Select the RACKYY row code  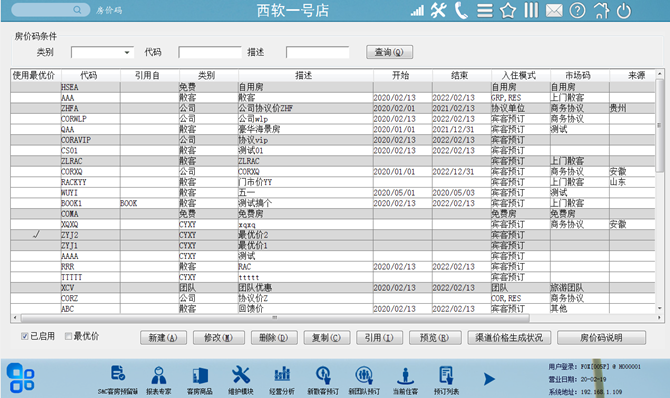[73, 182]
